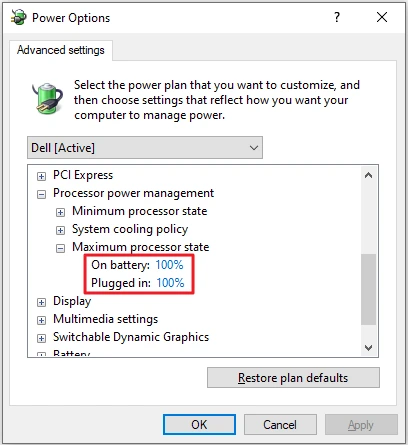Click the Apply button

[x=361, y=425]
